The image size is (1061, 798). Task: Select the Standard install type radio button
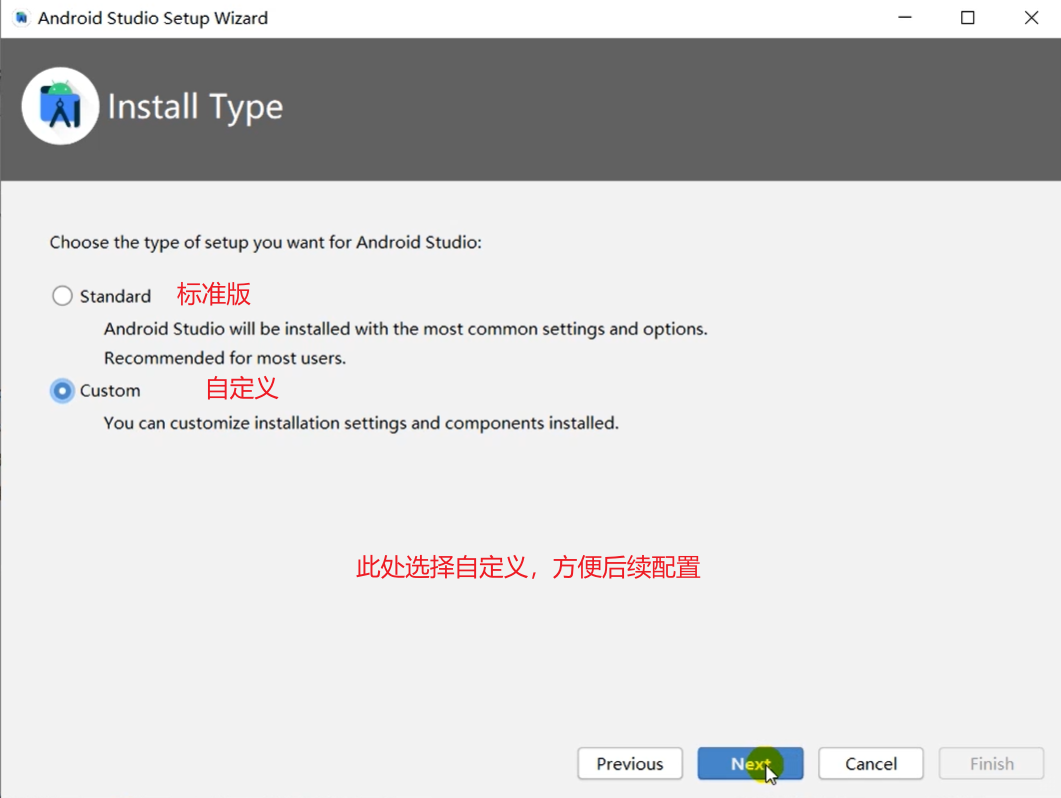[x=62, y=296]
